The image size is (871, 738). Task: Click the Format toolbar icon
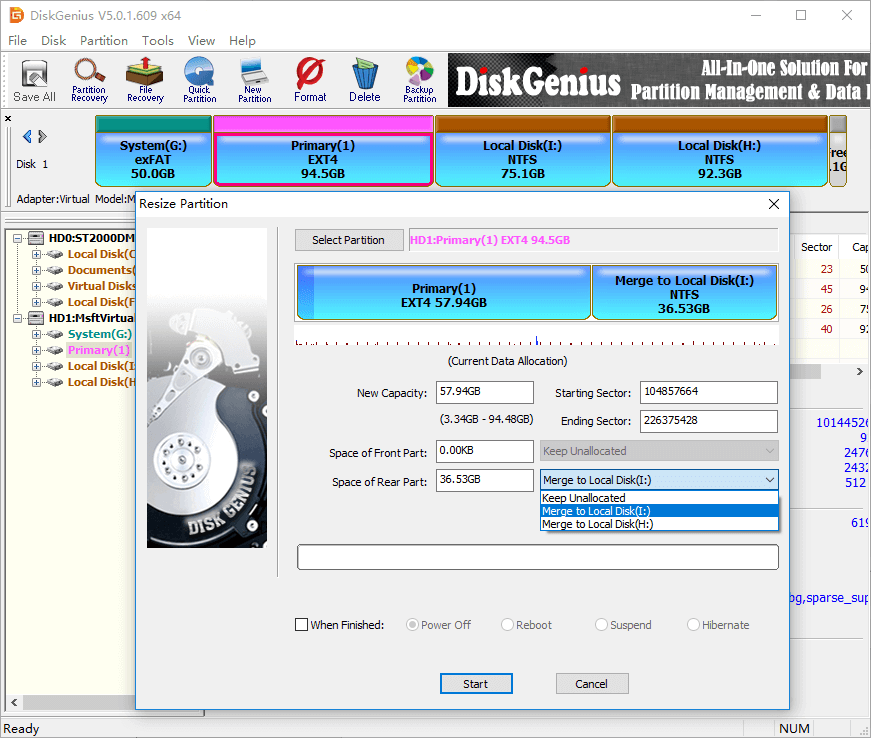click(x=310, y=80)
